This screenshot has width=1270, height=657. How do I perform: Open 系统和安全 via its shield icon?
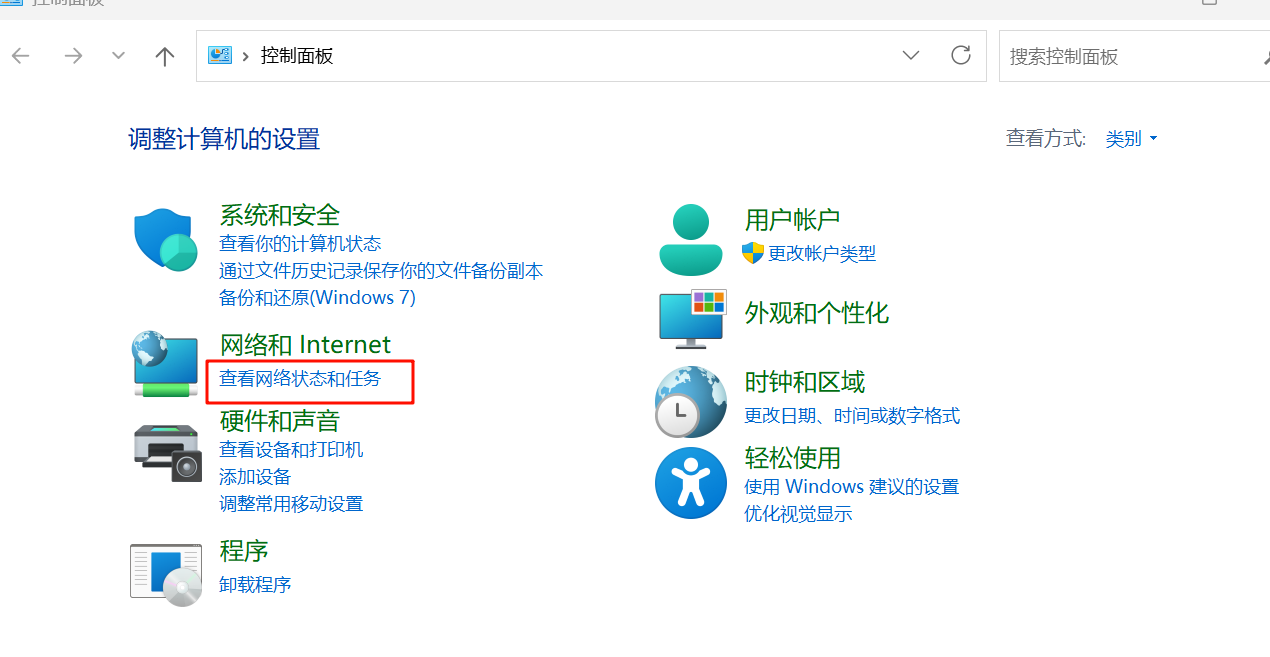point(164,238)
